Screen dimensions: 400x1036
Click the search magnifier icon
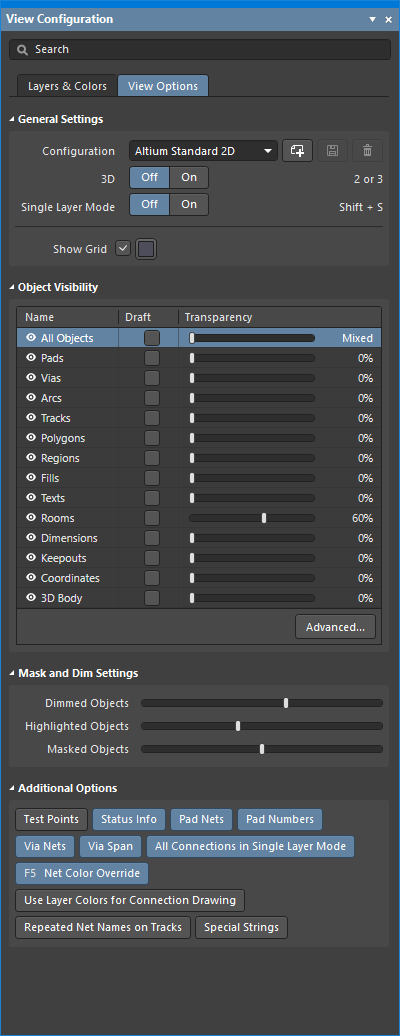point(23,50)
